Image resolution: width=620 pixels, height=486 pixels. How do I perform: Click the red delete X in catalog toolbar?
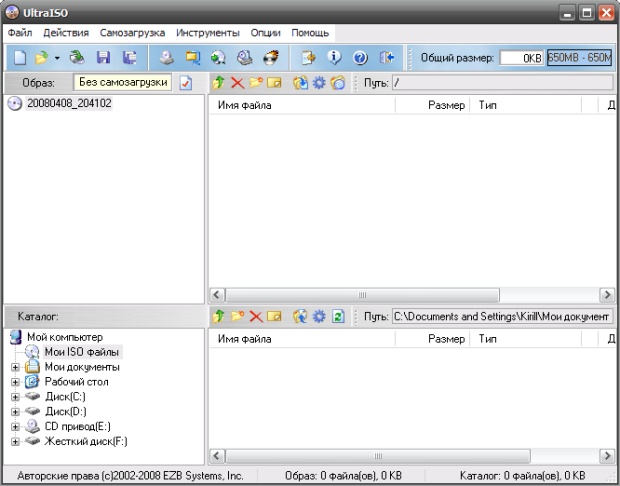pyautogui.click(x=256, y=317)
